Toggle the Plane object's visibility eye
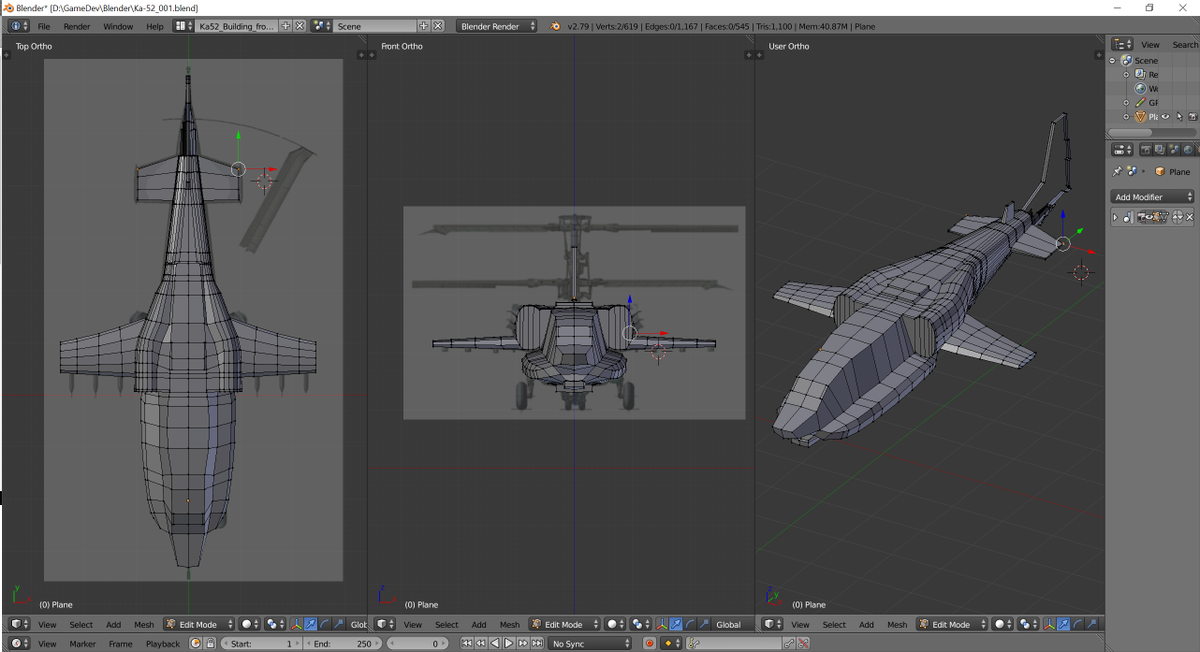The height and width of the screenshot is (652, 1200). (1165, 117)
